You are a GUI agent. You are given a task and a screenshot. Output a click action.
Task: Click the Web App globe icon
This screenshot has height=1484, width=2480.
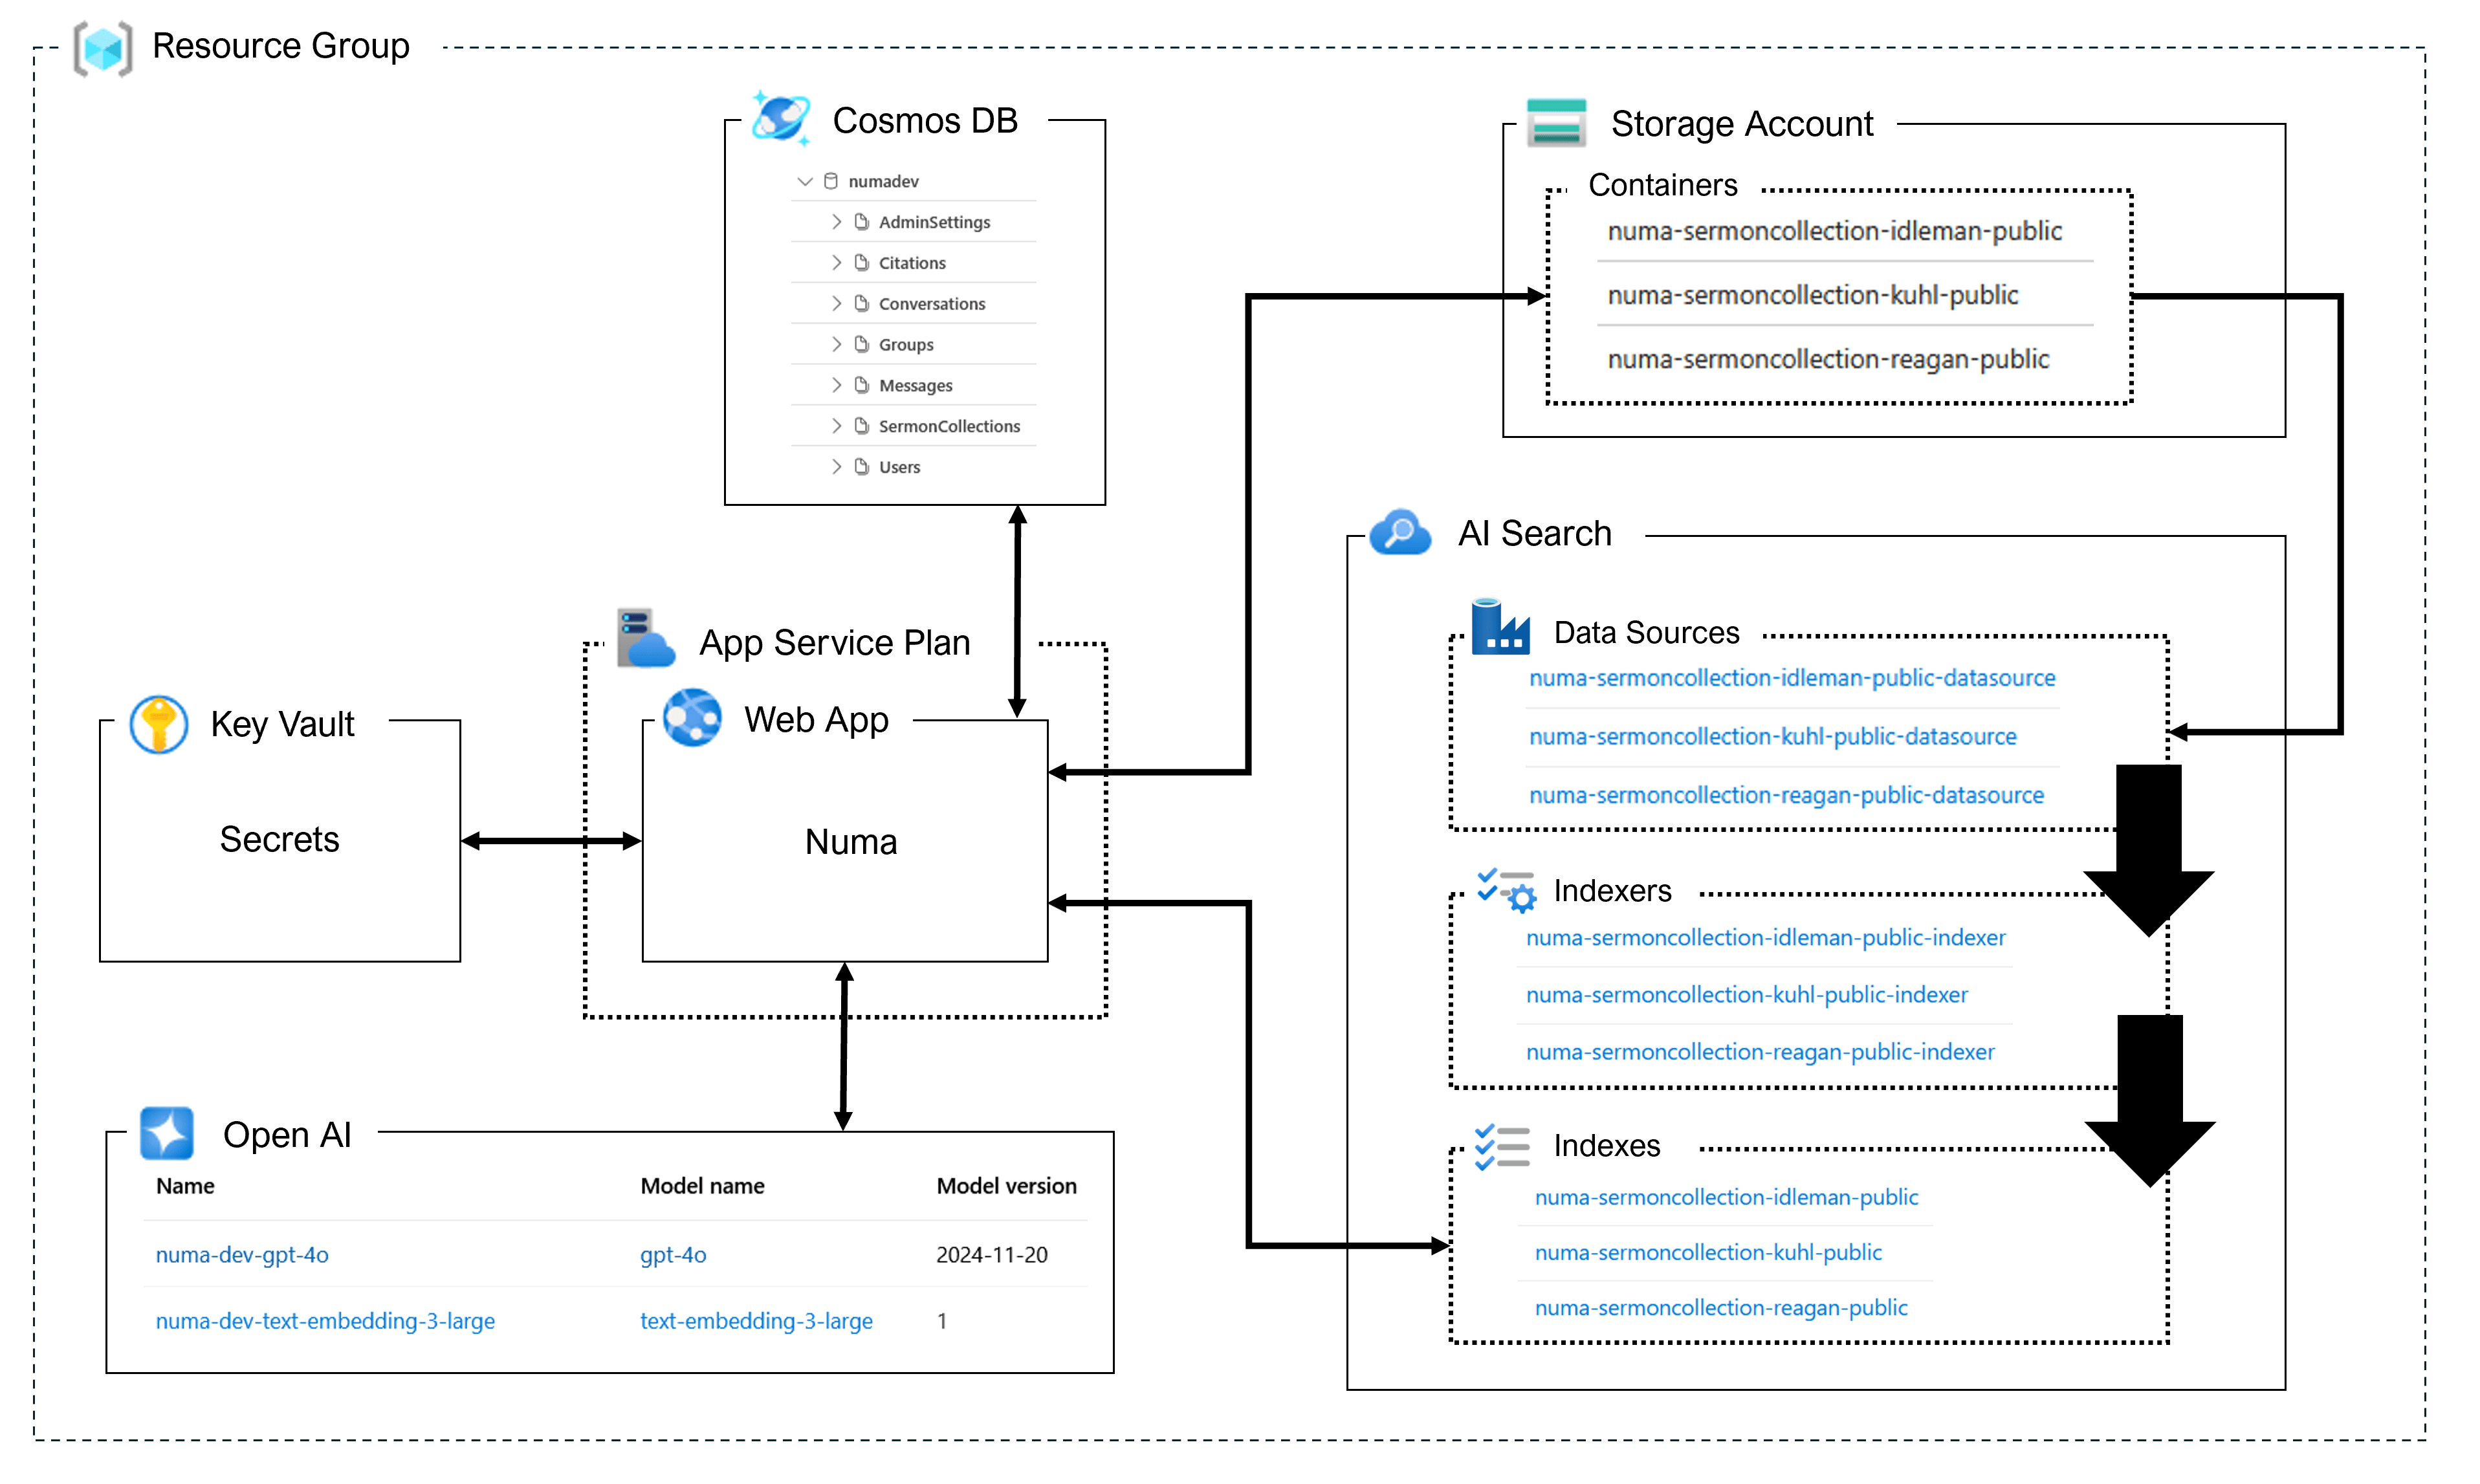692,717
